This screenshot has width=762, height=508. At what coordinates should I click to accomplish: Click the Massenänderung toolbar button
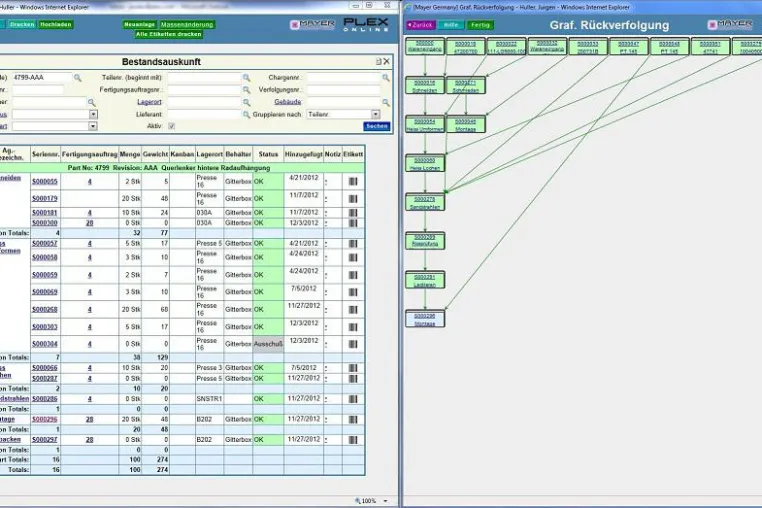187,24
